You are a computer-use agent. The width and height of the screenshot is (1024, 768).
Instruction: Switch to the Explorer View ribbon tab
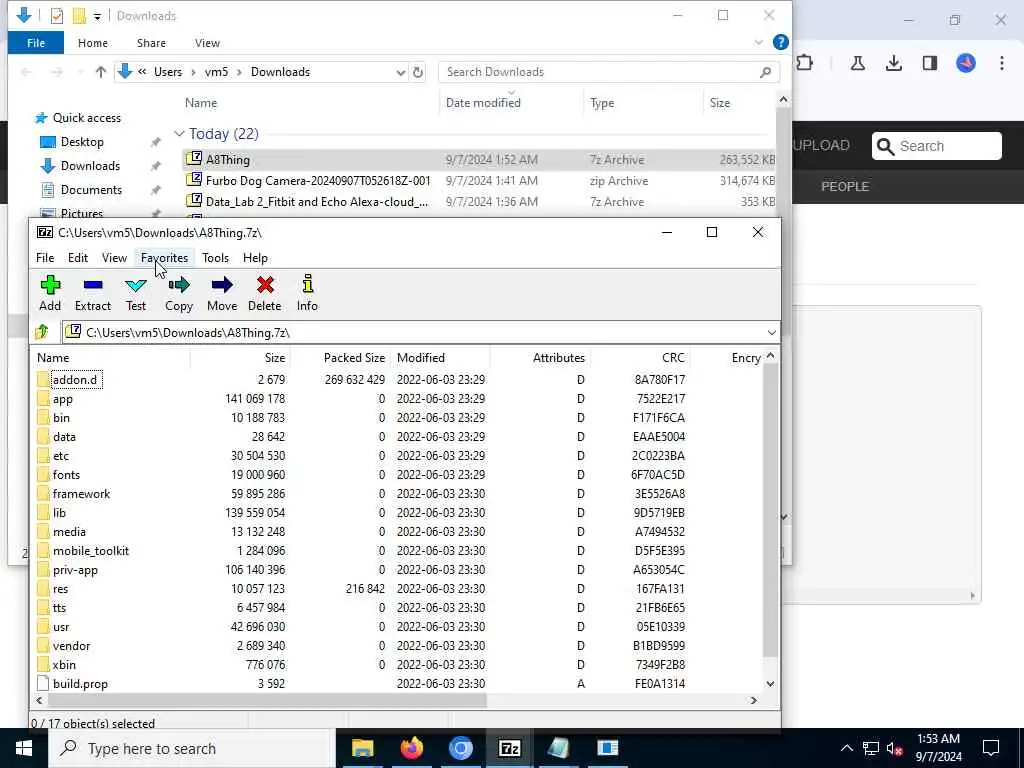coord(207,43)
